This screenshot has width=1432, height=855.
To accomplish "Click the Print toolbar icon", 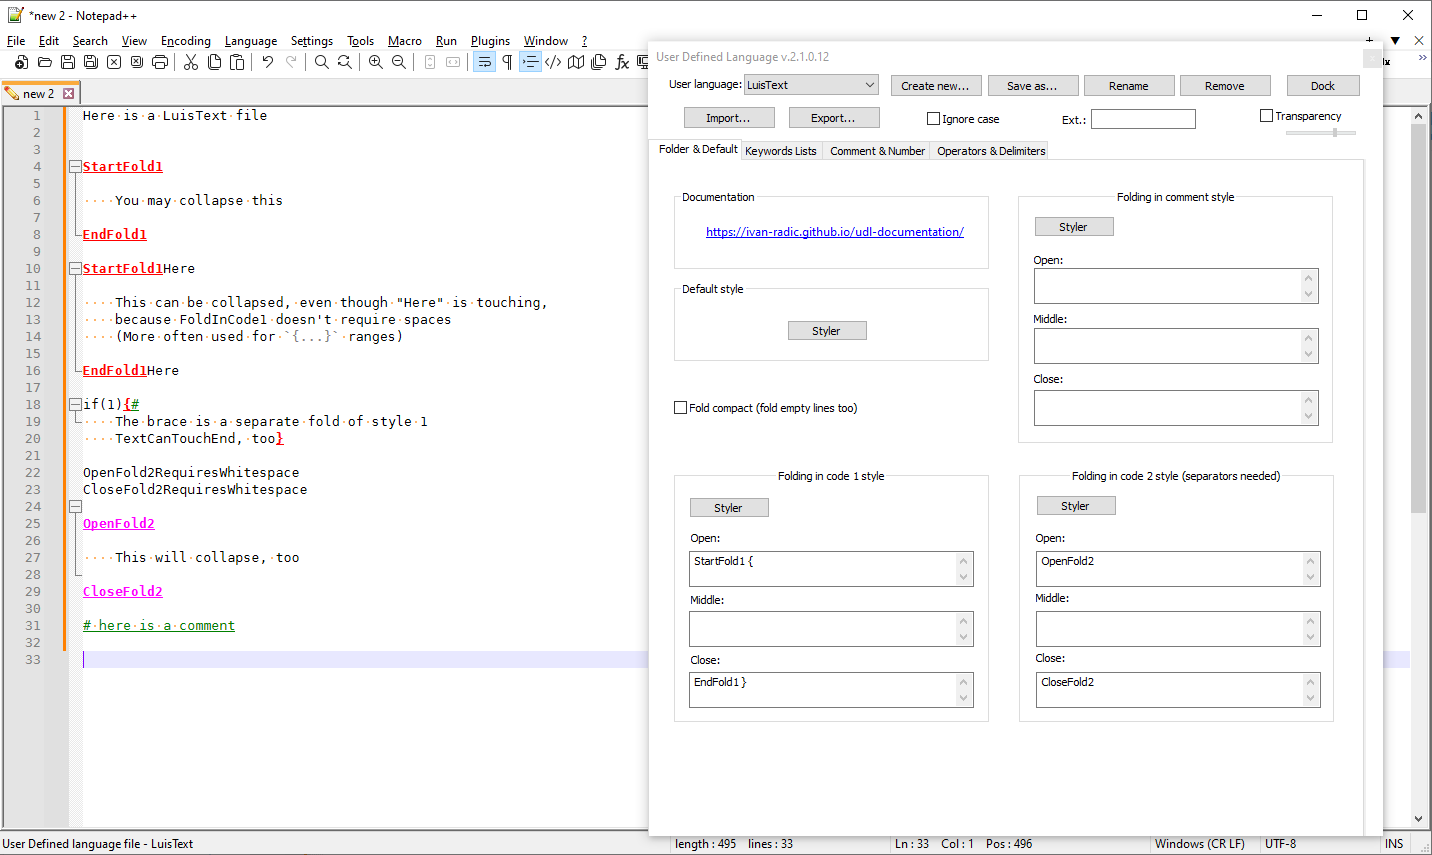I will pyautogui.click(x=160, y=62).
